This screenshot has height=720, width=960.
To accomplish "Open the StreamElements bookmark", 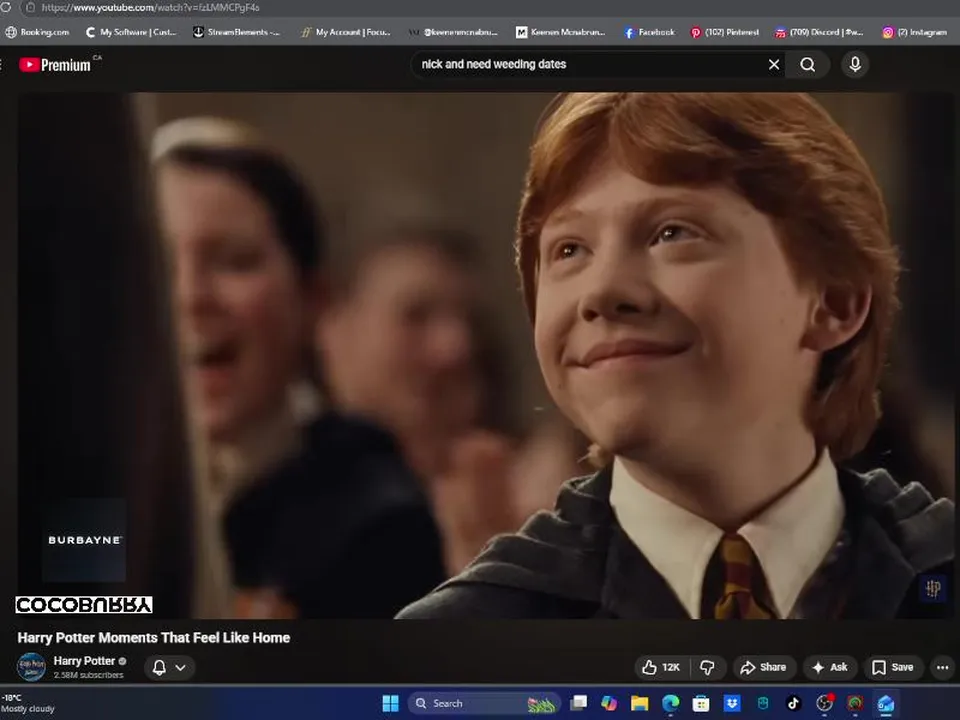I will [236, 32].
